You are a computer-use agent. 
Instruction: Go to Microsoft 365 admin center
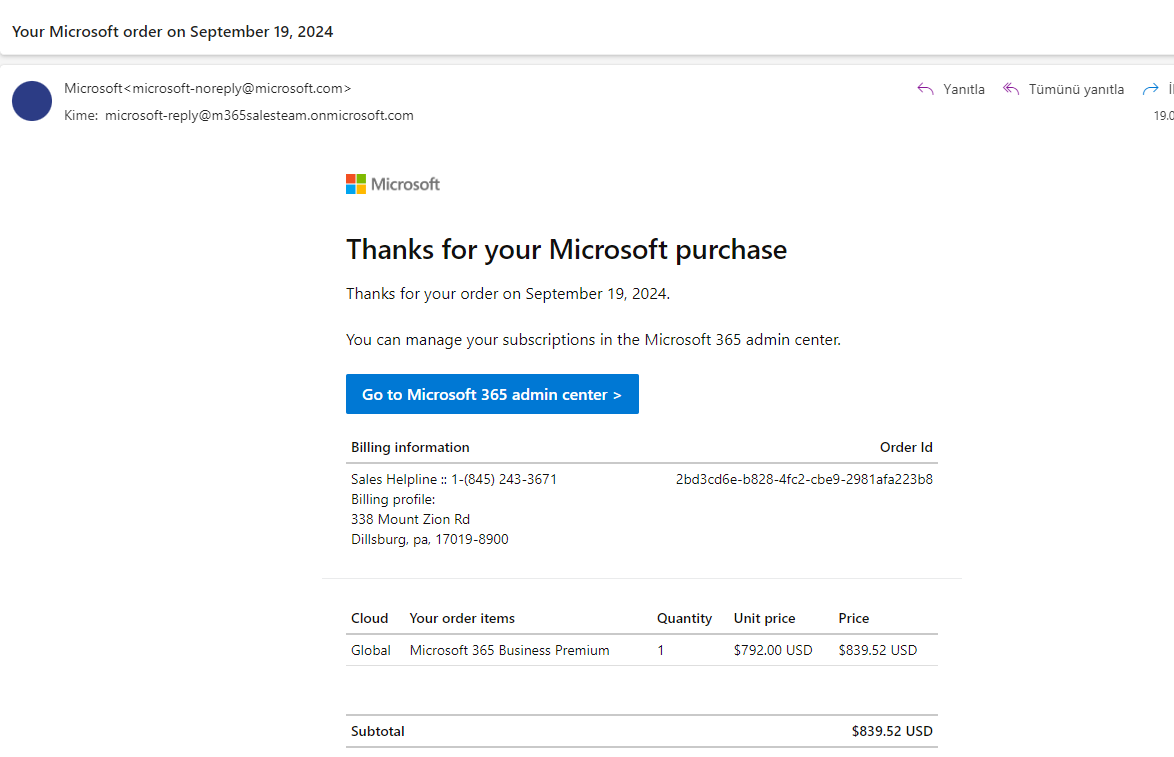pos(492,394)
